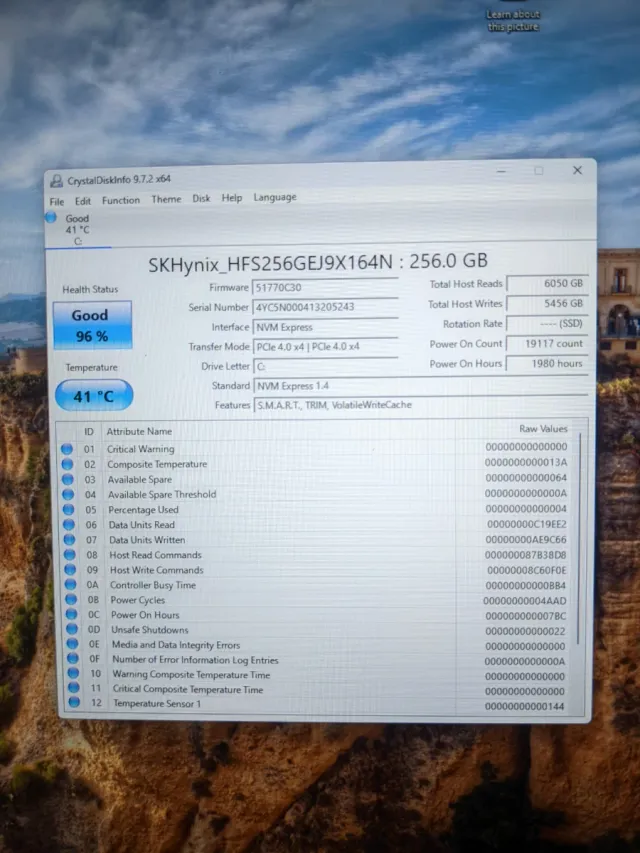Open the Function menu

(x=121, y=200)
